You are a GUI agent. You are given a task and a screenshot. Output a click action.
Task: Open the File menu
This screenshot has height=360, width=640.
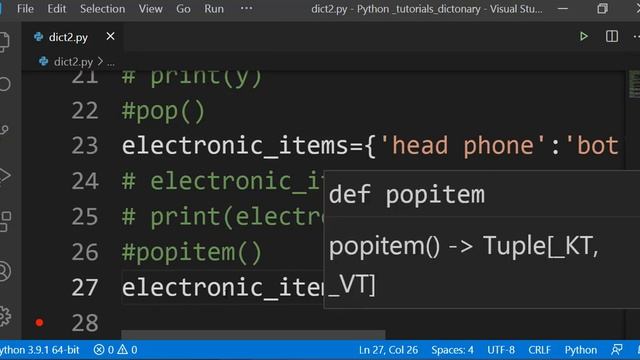click(x=25, y=9)
